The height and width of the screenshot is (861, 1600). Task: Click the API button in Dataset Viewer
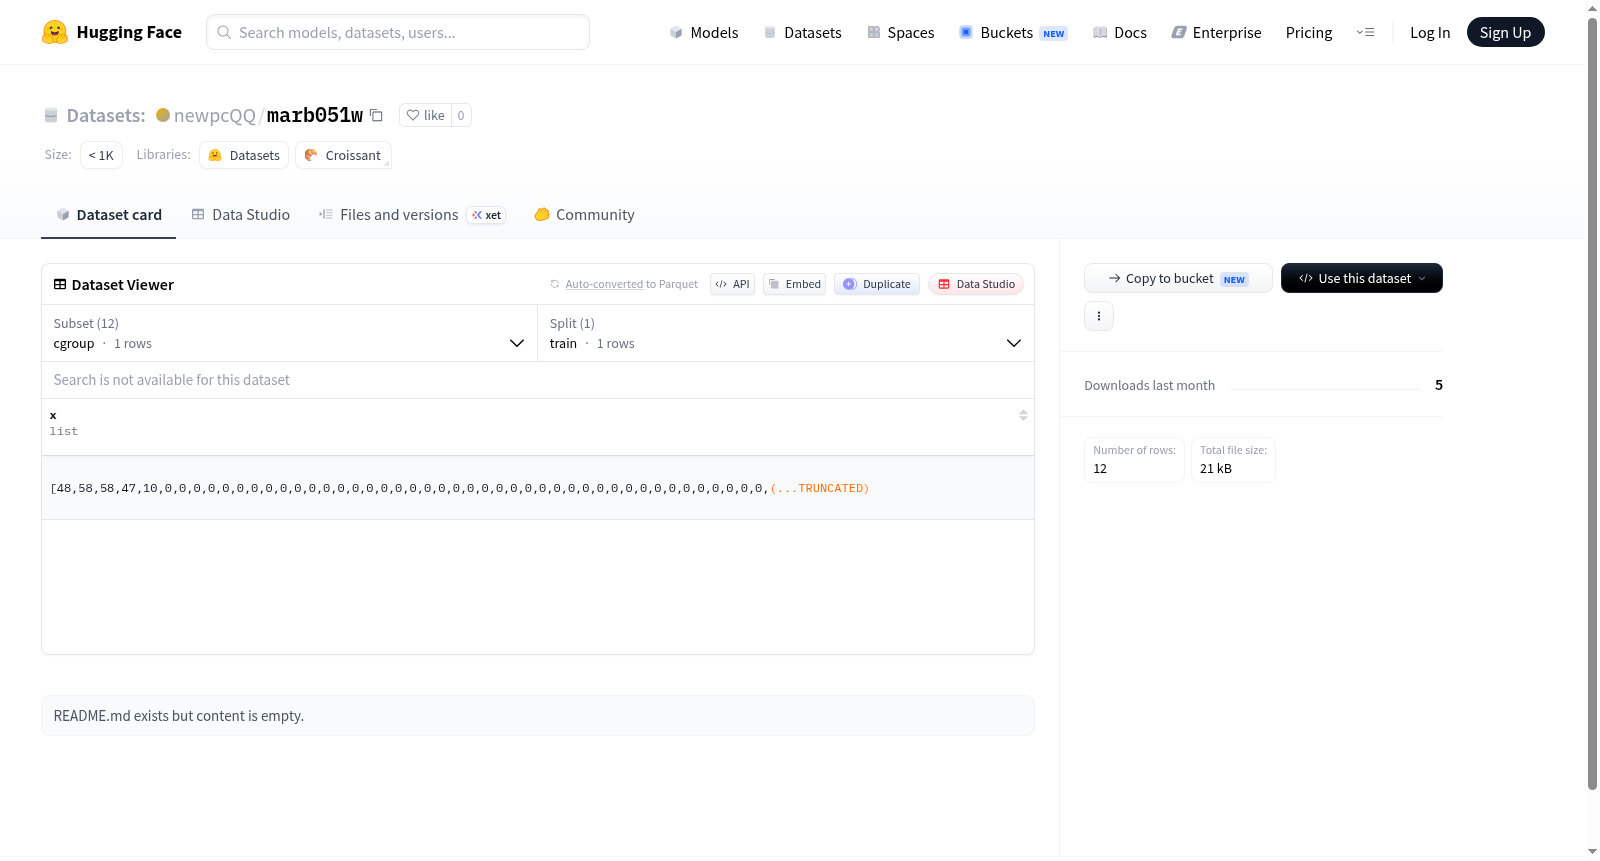732,284
